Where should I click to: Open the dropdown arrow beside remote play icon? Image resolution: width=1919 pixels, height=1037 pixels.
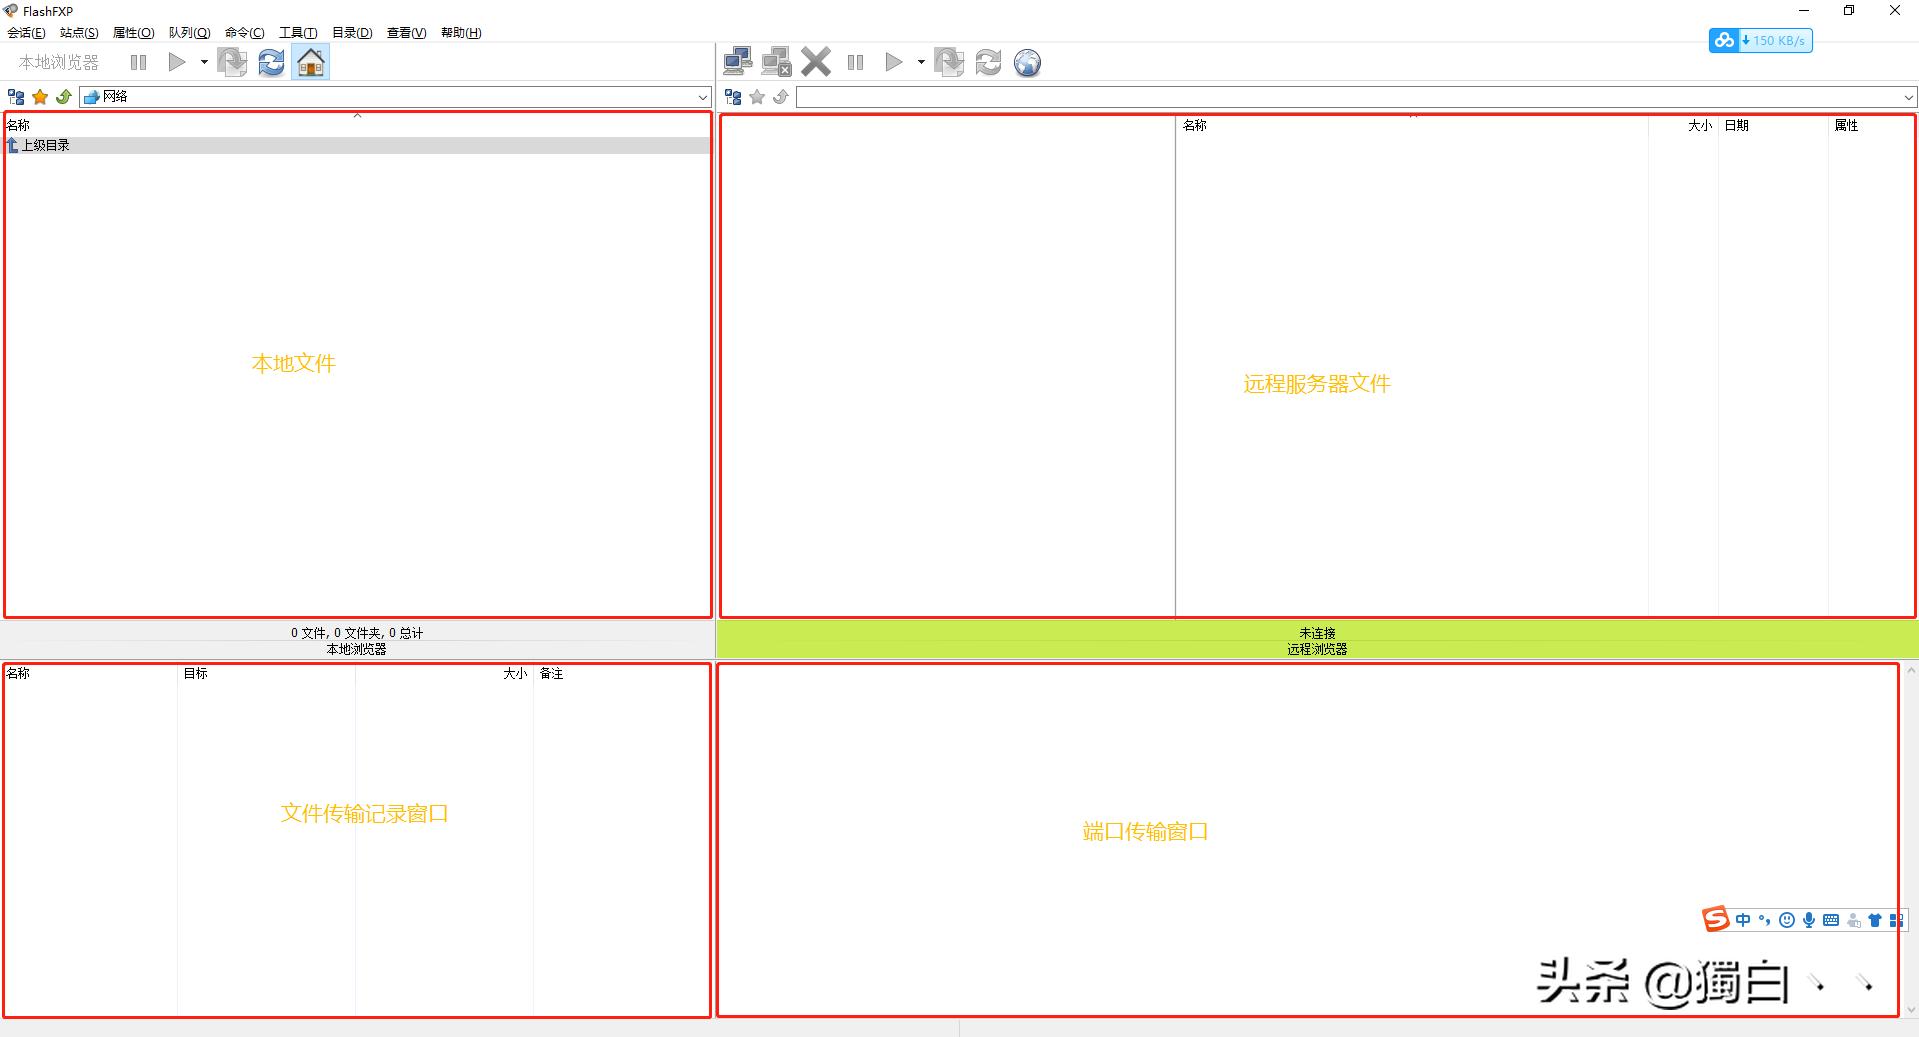coord(921,62)
